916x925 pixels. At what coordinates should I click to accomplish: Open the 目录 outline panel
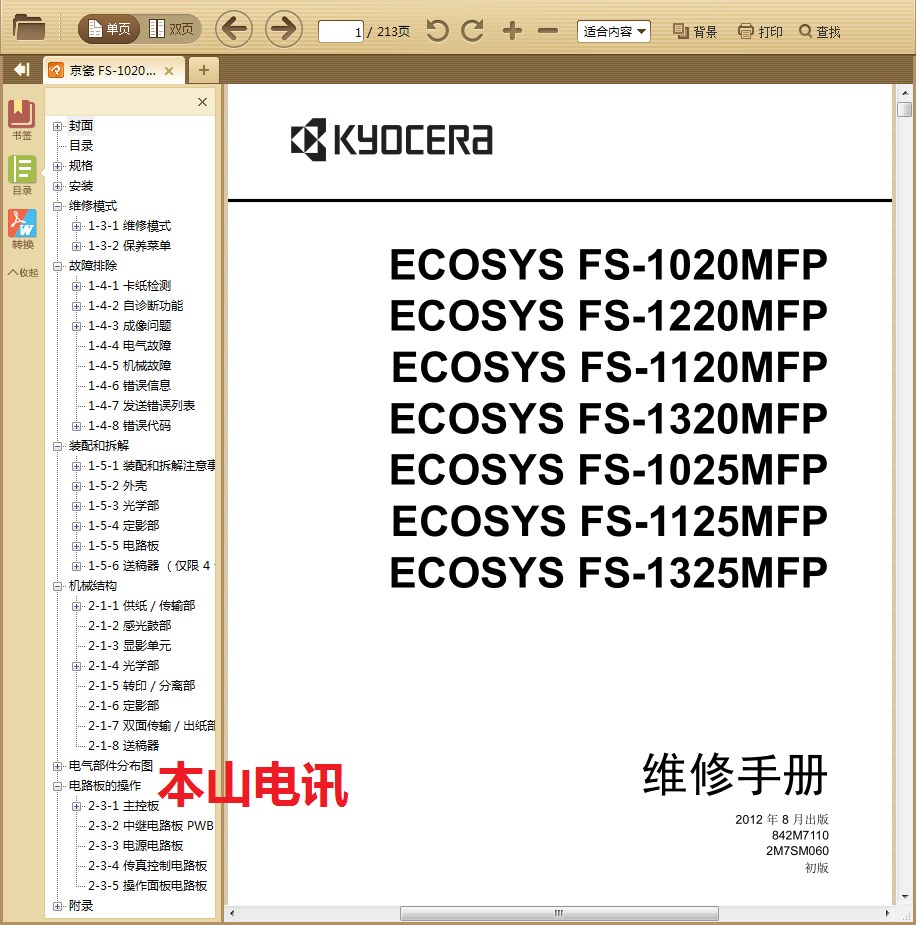(22, 175)
